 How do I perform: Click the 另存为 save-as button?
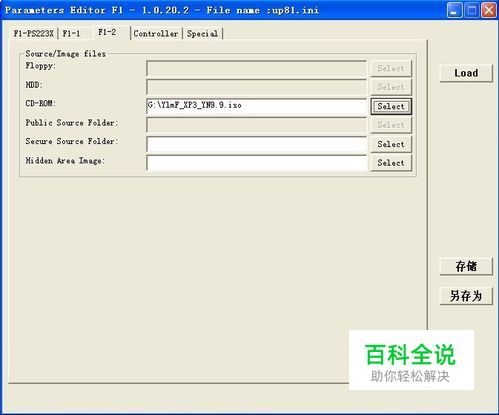point(466,296)
